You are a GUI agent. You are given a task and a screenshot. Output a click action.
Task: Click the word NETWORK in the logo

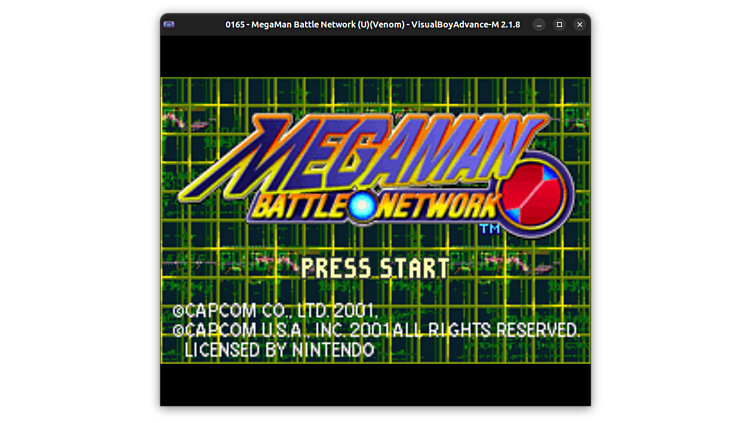pyautogui.click(x=433, y=206)
